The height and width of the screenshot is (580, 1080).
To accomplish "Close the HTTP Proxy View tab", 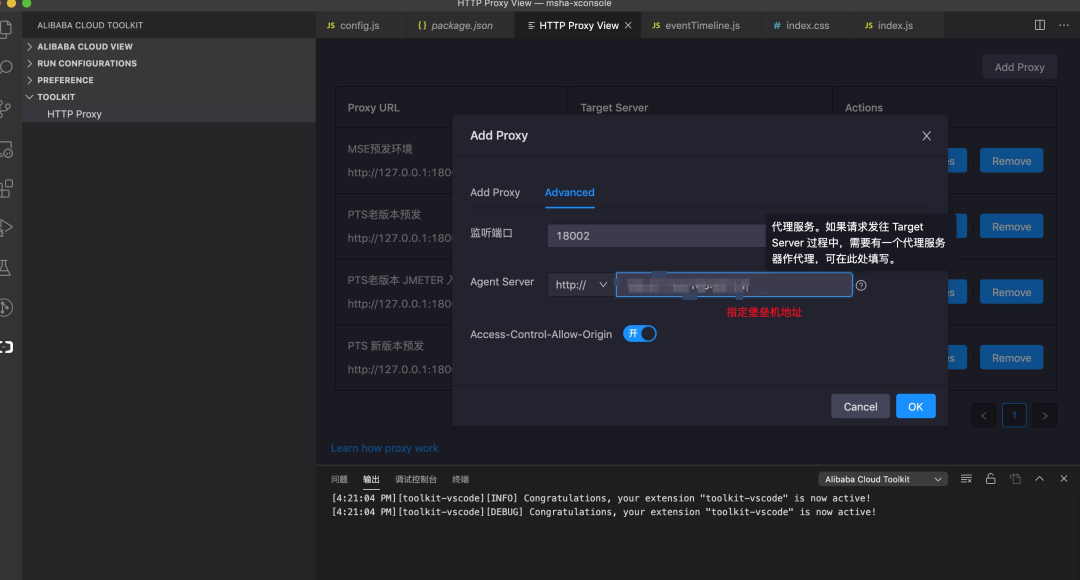I will [628, 25].
